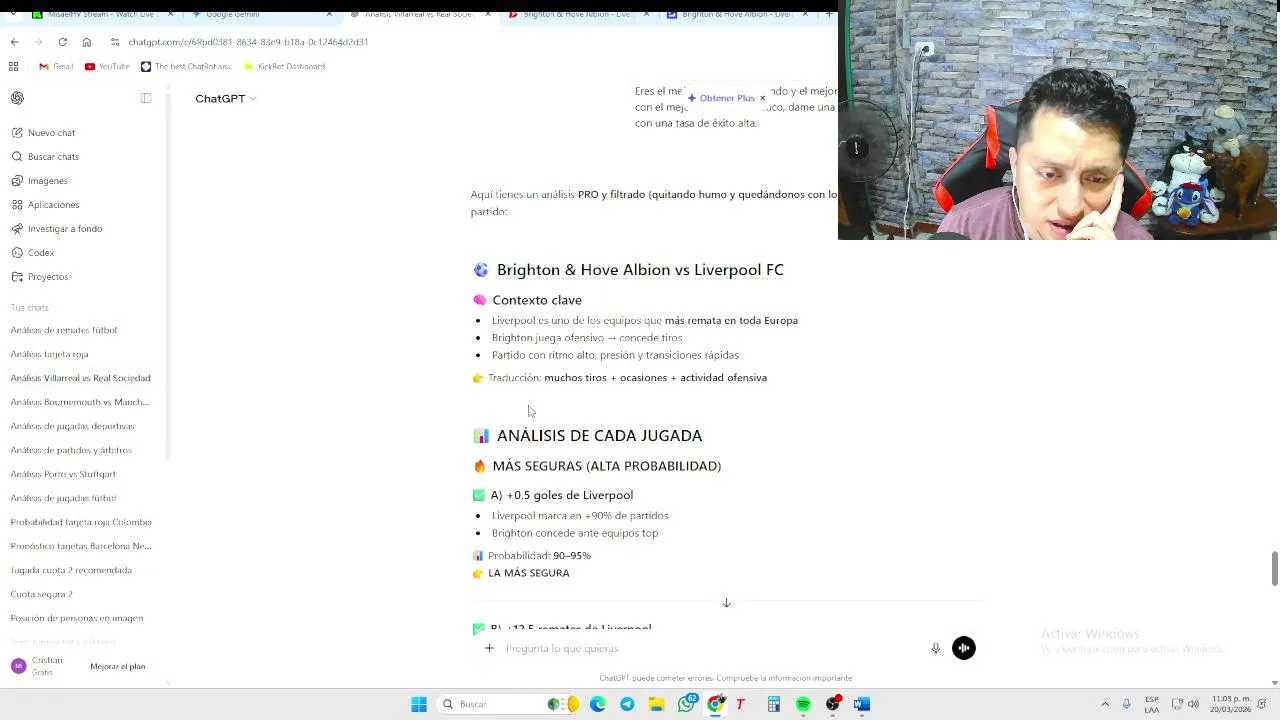Image resolution: width=1280 pixels, height=720 pixels.
Task: Close the Google Gemini tab
Action: point(329,14)
